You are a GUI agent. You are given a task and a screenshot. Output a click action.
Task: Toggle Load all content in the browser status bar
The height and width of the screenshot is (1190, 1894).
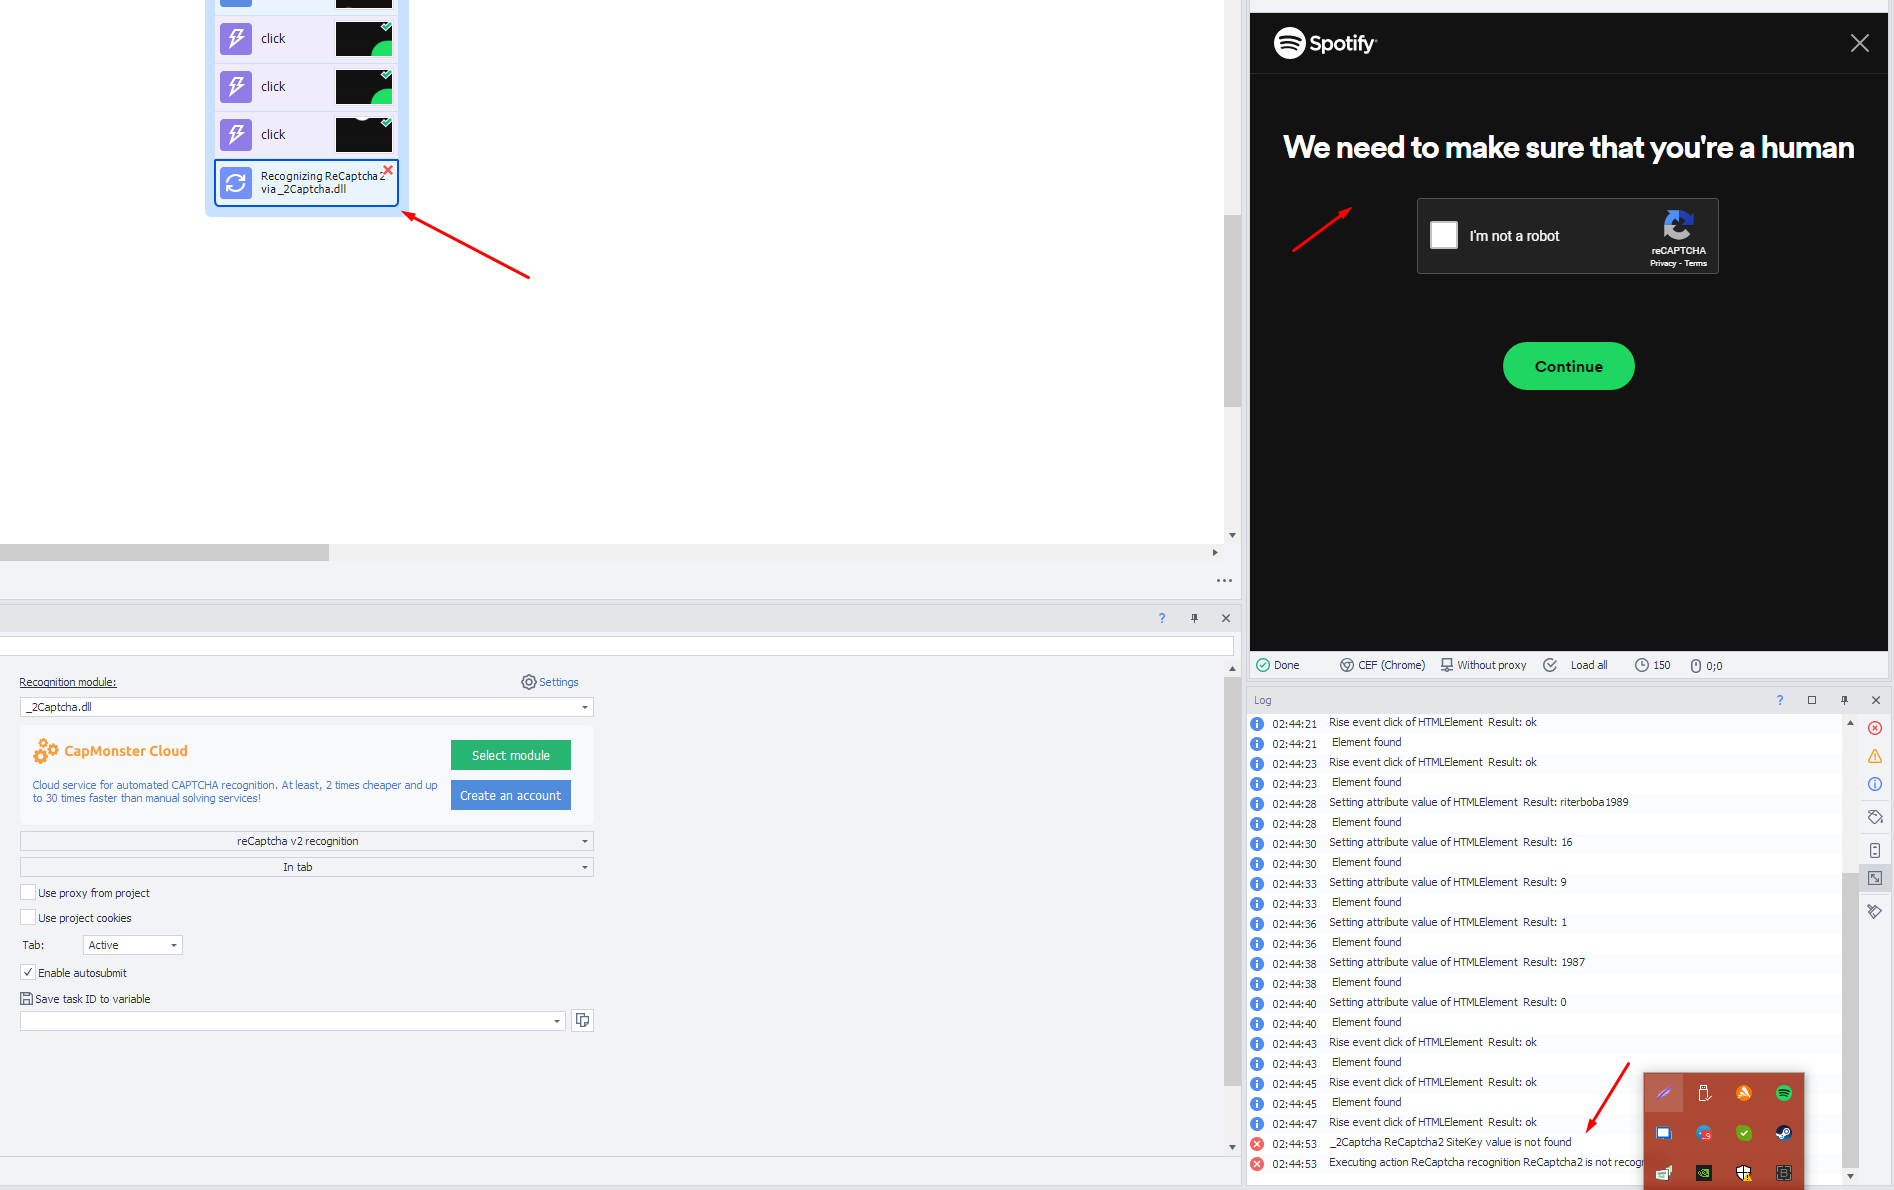pos(1576,665)
